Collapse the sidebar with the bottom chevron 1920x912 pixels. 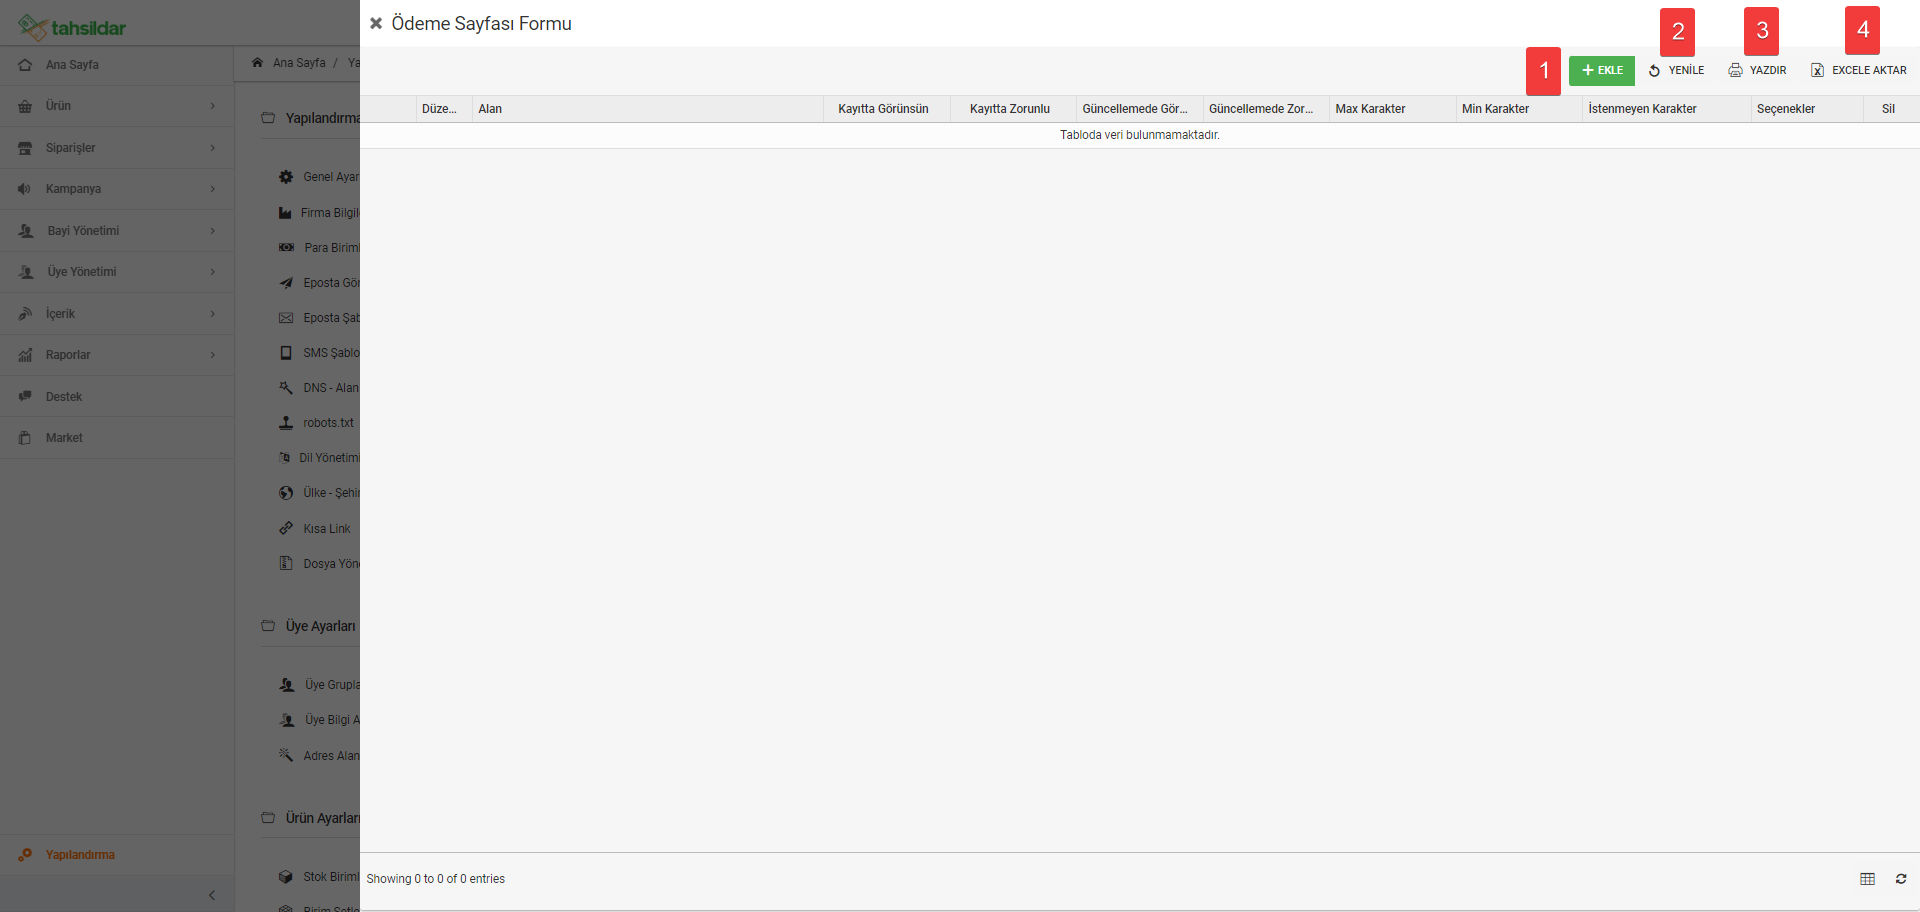[212, 895]
